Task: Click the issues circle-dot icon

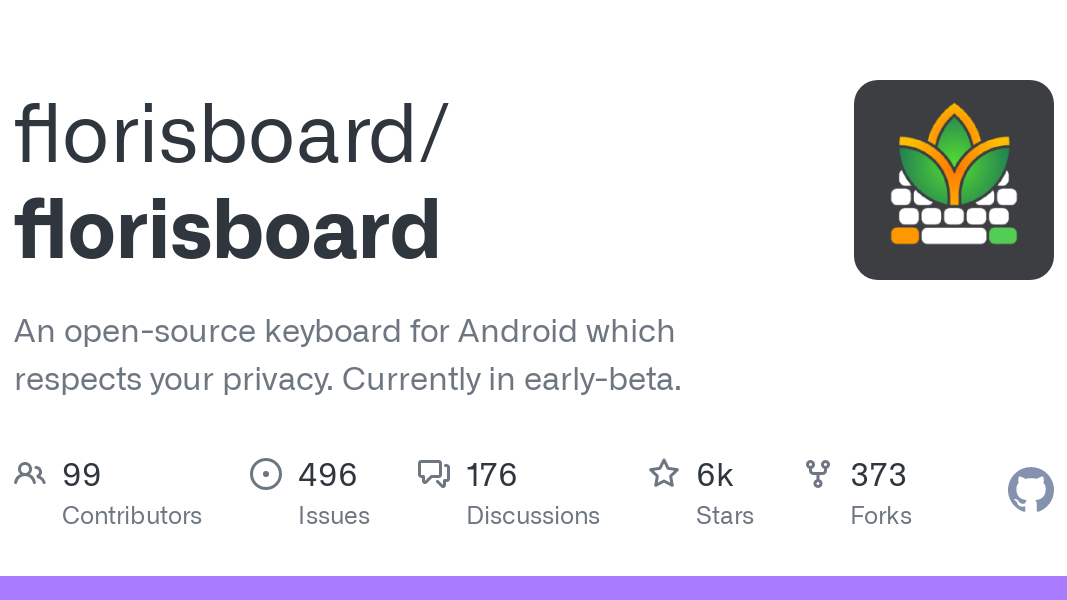Action: [x=265, y=474]
